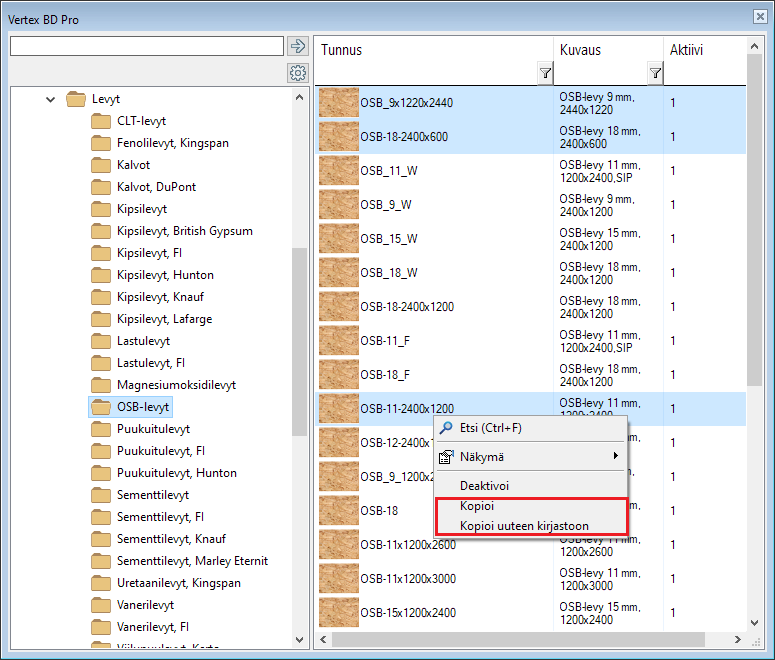Click the Näkymä menu icon

coord(446,456)
